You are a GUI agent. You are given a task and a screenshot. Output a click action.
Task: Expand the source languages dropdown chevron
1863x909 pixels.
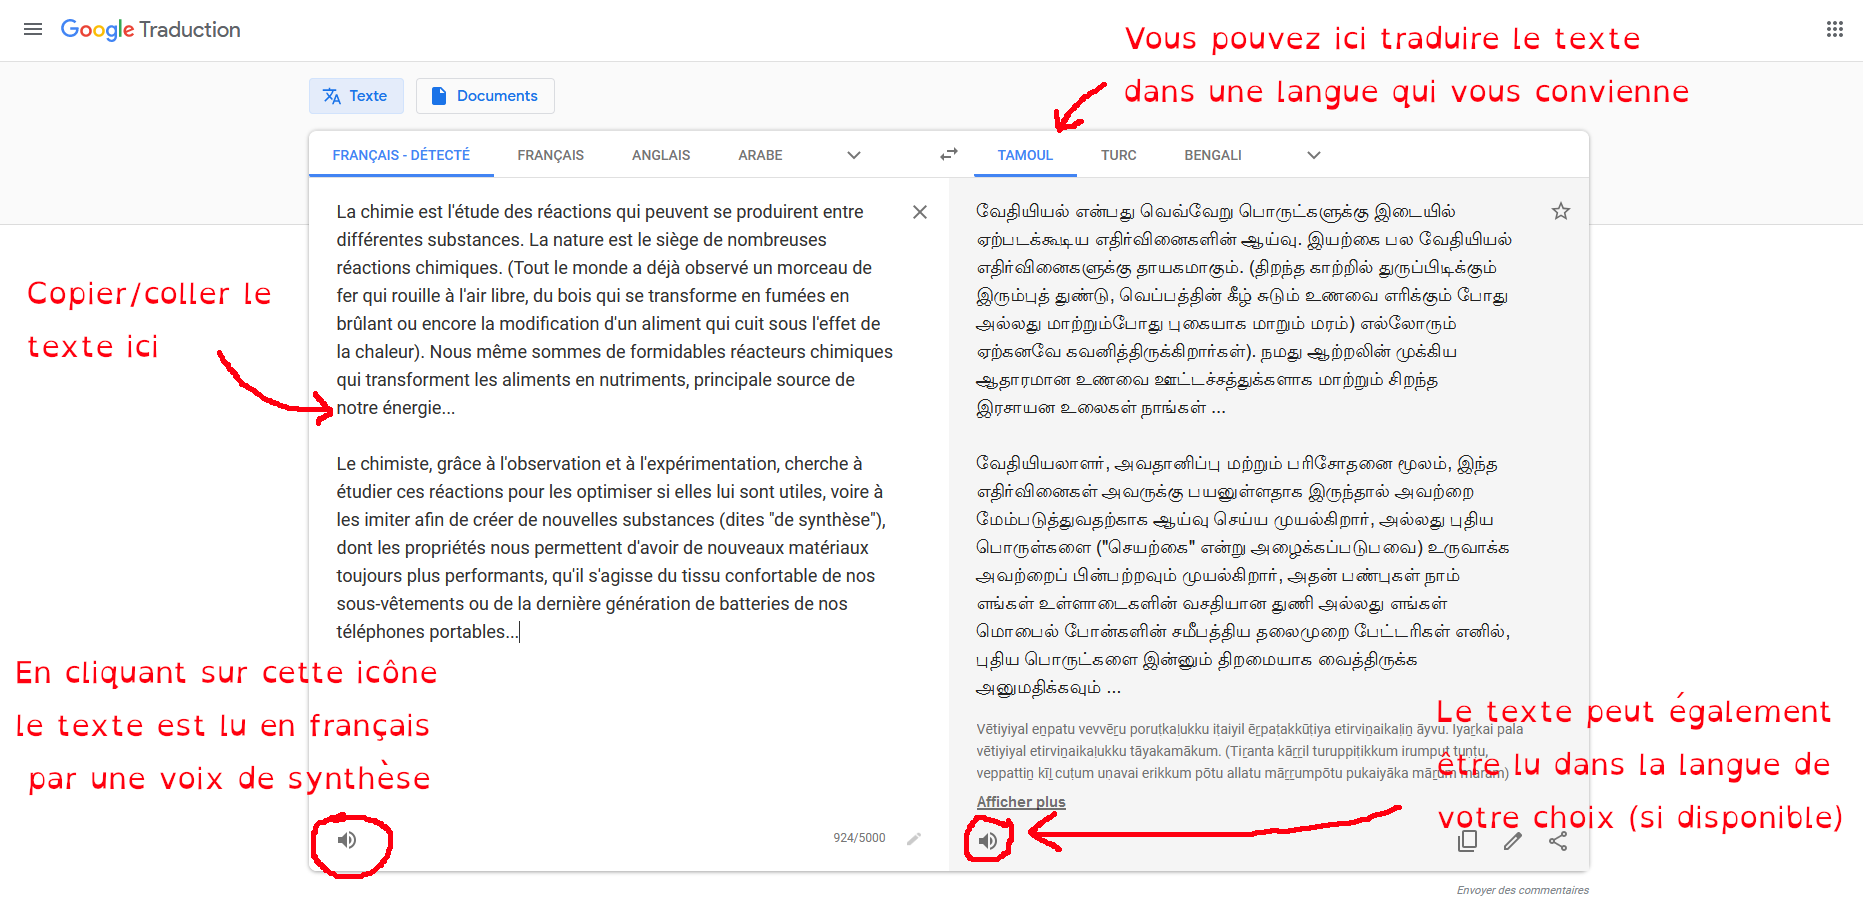click(854, 155)
